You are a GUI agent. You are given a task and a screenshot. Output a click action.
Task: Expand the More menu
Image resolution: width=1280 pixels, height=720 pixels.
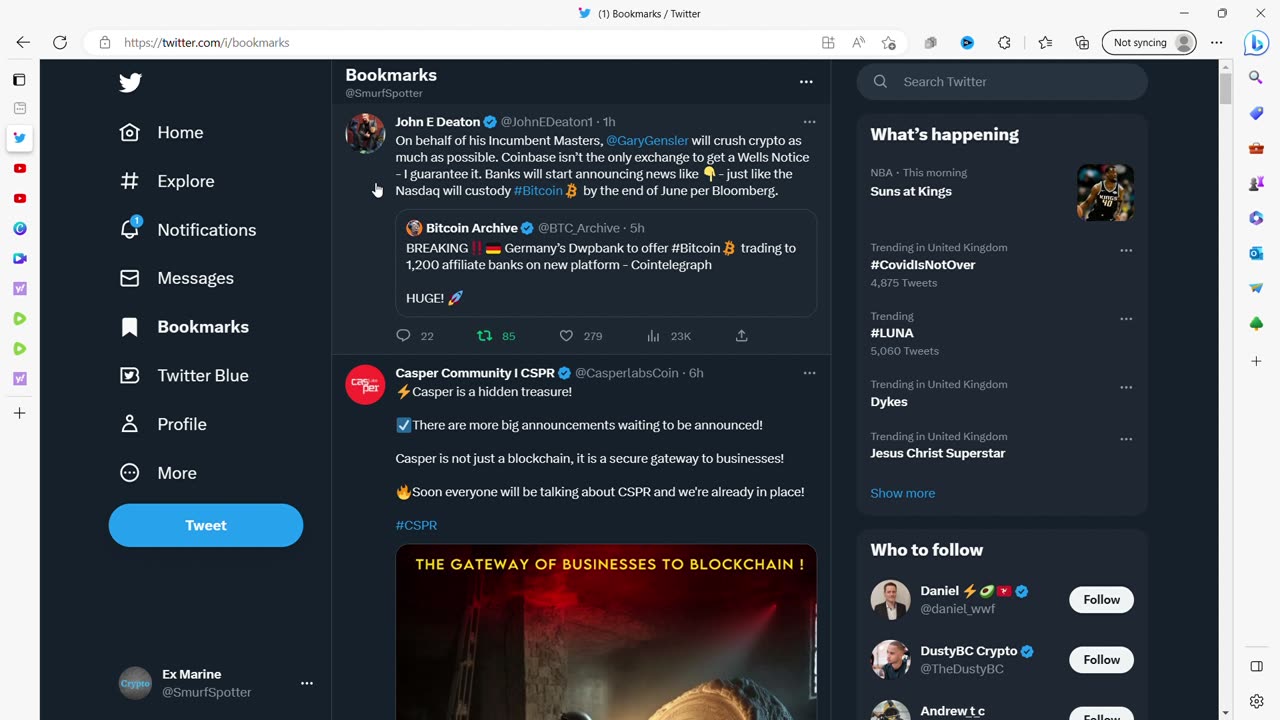pos(158,473)
